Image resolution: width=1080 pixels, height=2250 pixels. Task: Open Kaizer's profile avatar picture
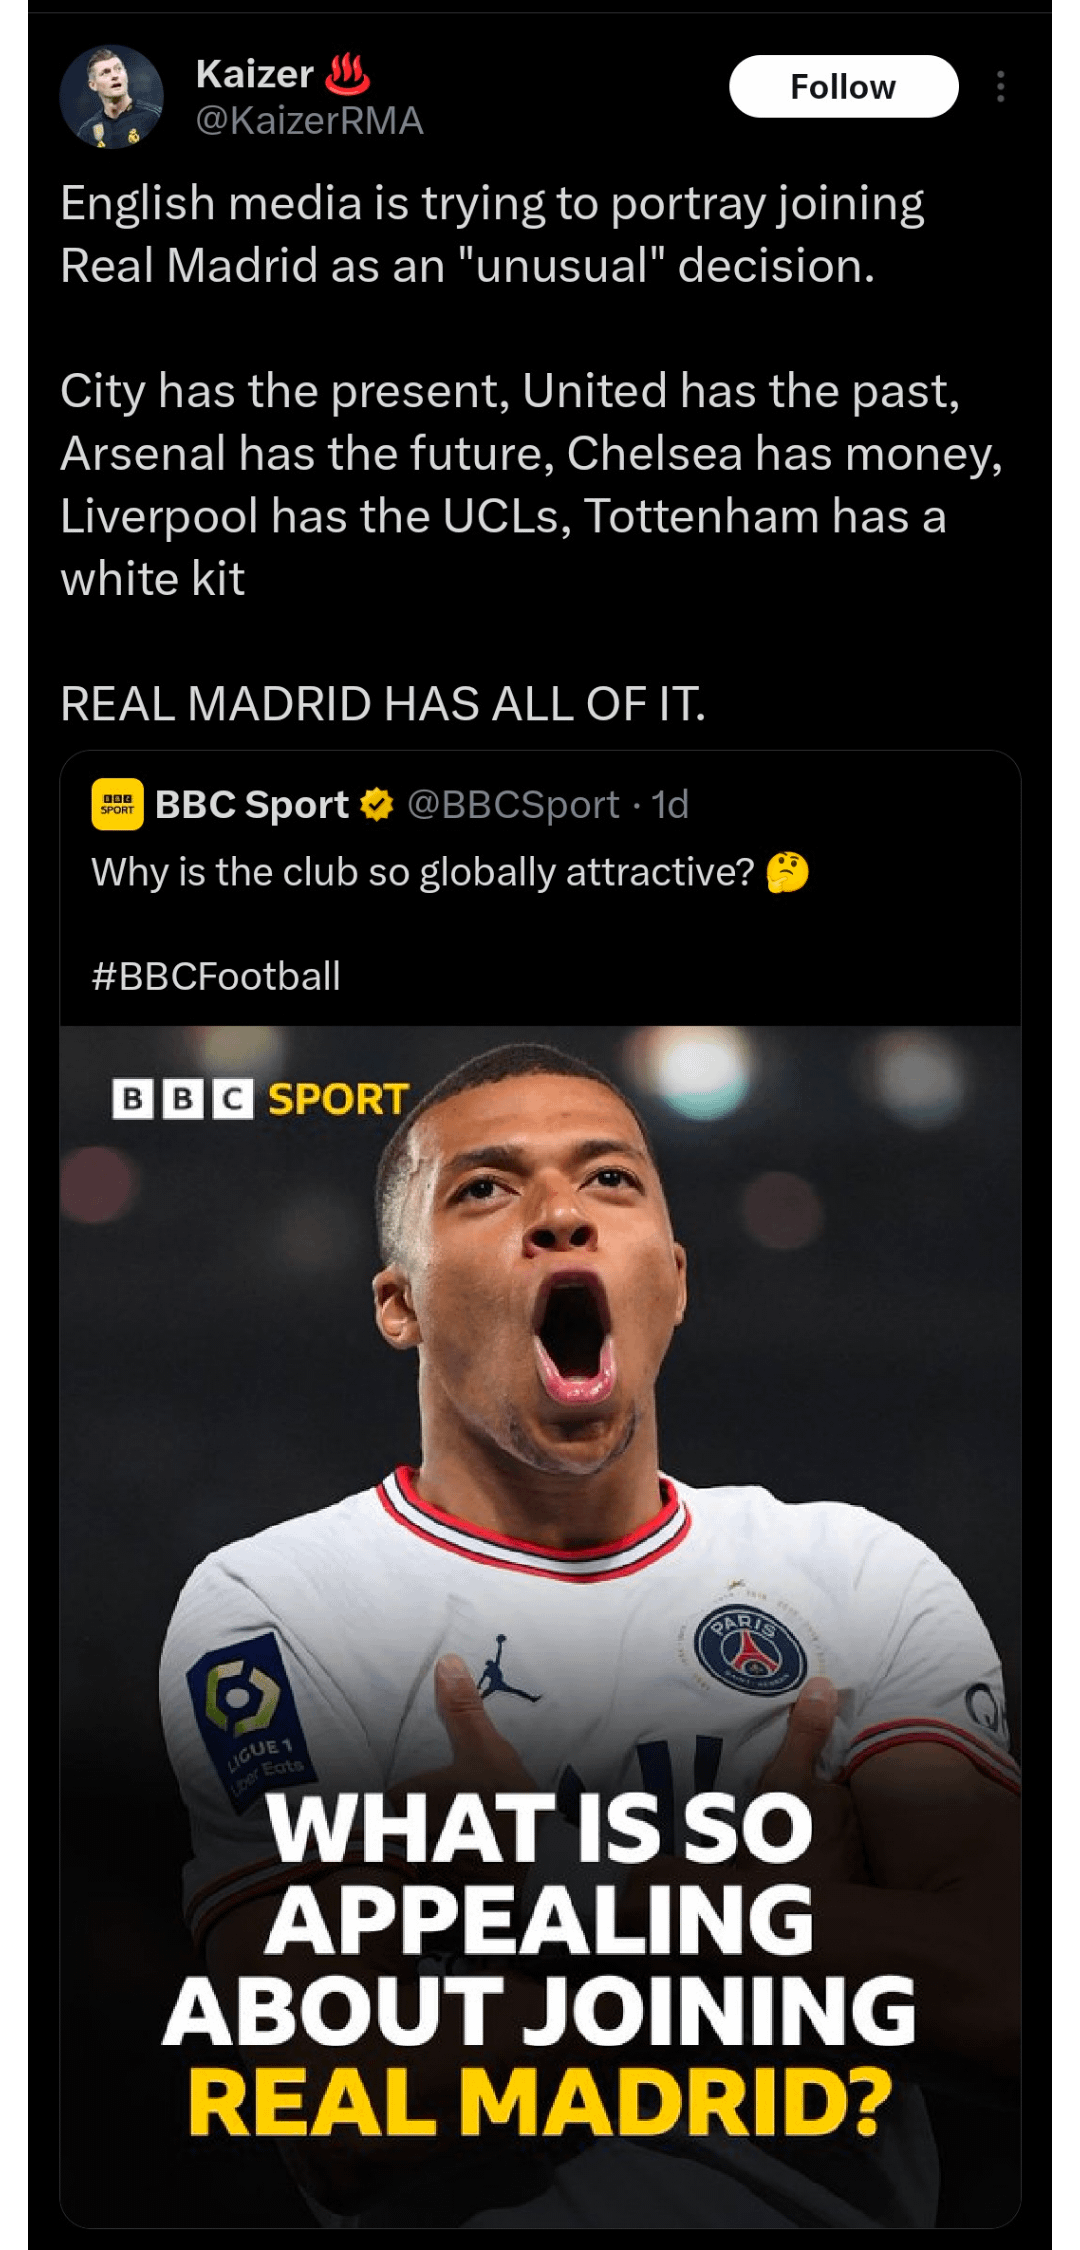tap(111, 97)
